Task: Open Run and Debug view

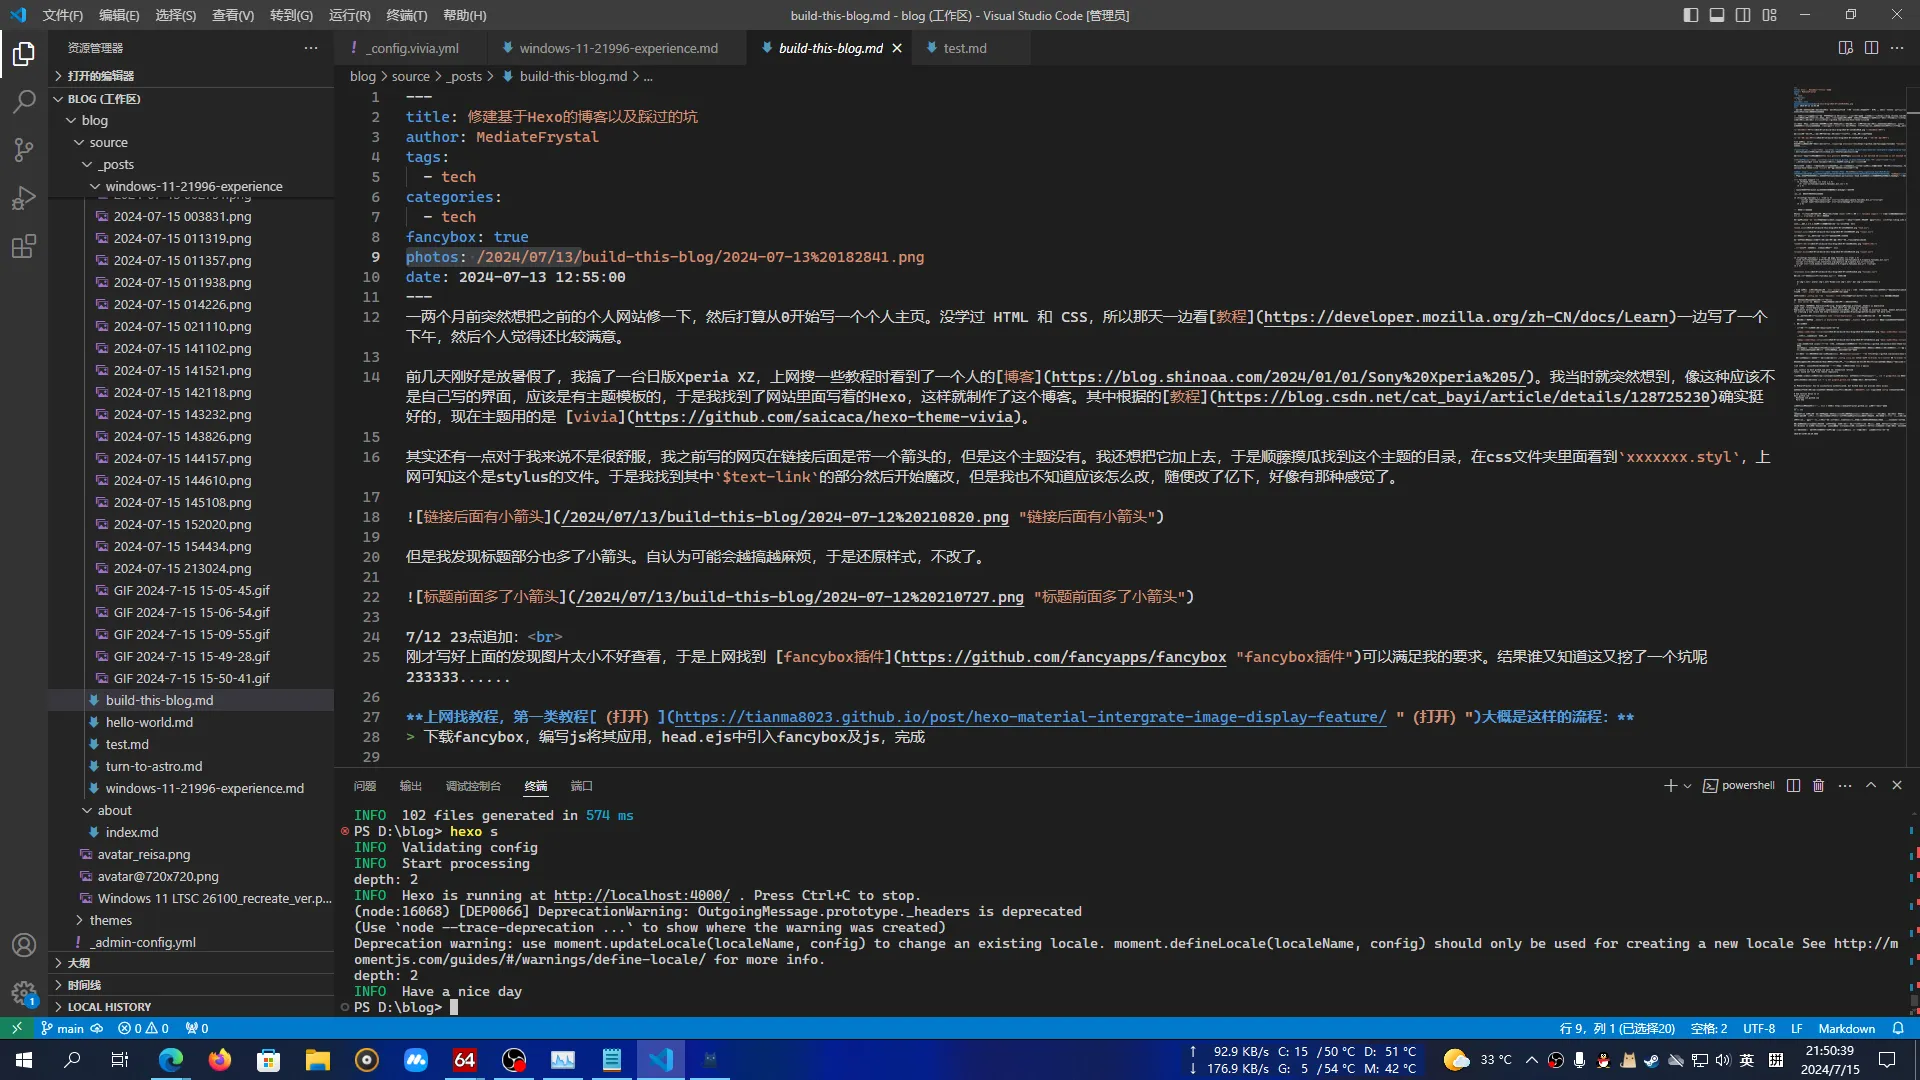Action: tap(24, 198)
